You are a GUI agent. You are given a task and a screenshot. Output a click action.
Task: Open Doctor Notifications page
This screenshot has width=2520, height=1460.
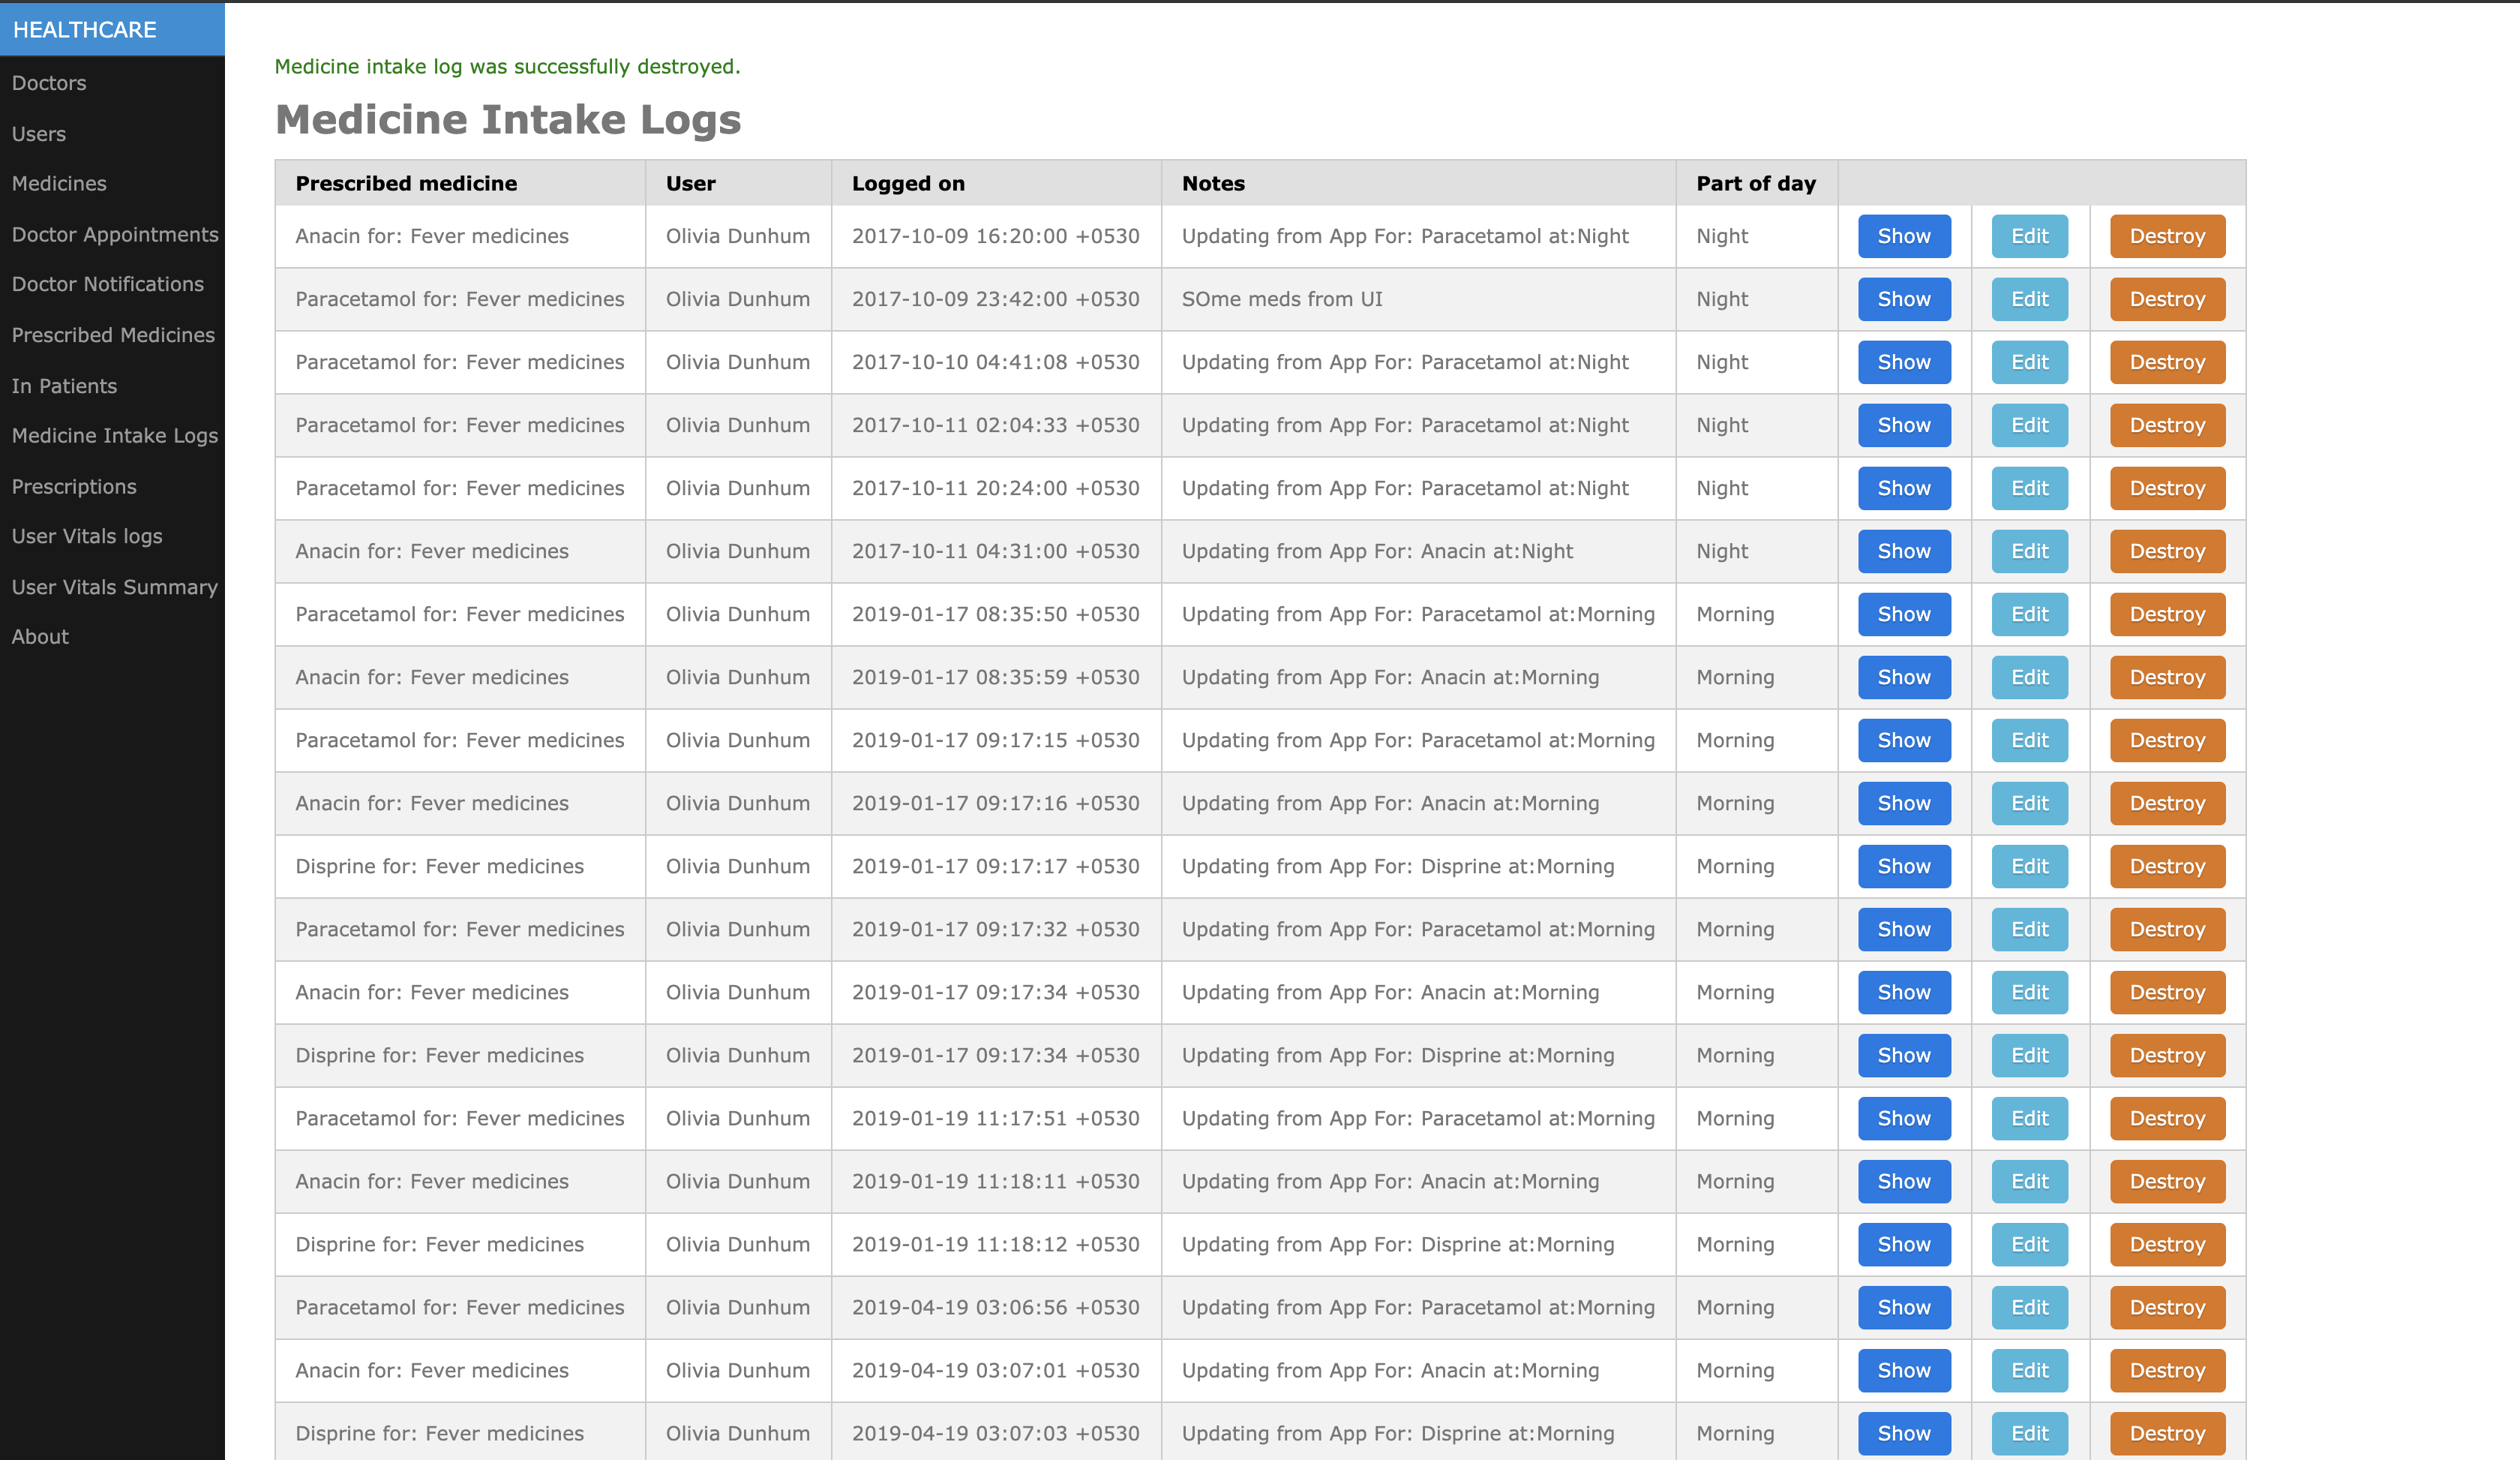108,284
